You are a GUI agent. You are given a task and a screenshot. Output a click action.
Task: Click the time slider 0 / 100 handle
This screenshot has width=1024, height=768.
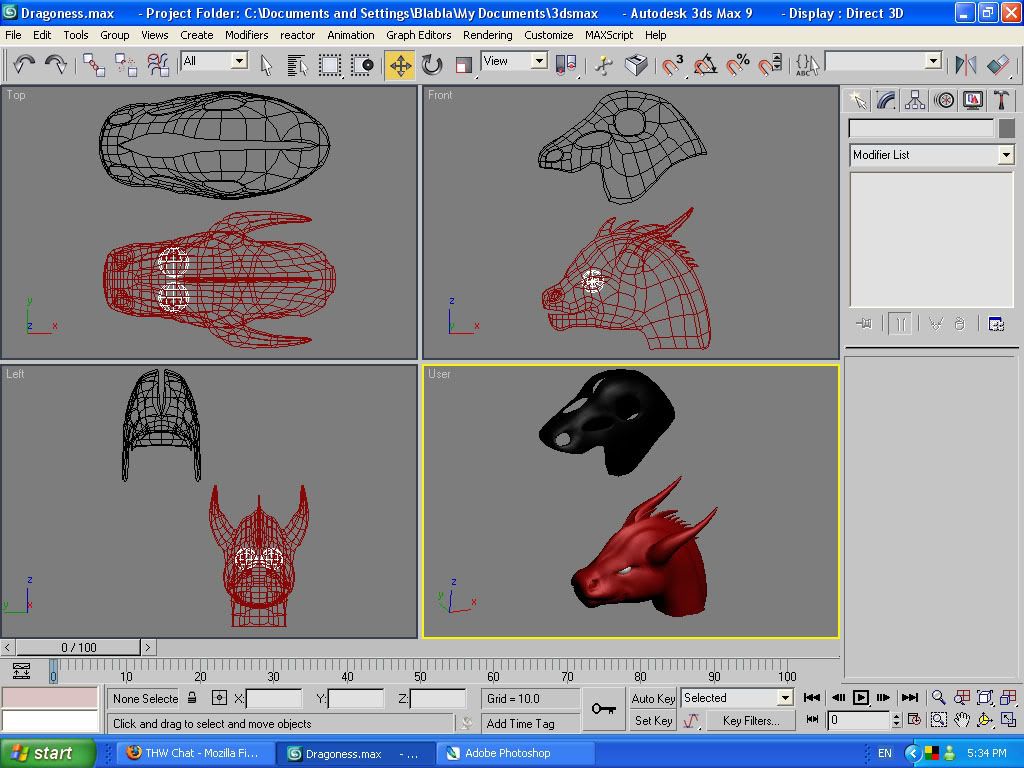pos(78,647)
